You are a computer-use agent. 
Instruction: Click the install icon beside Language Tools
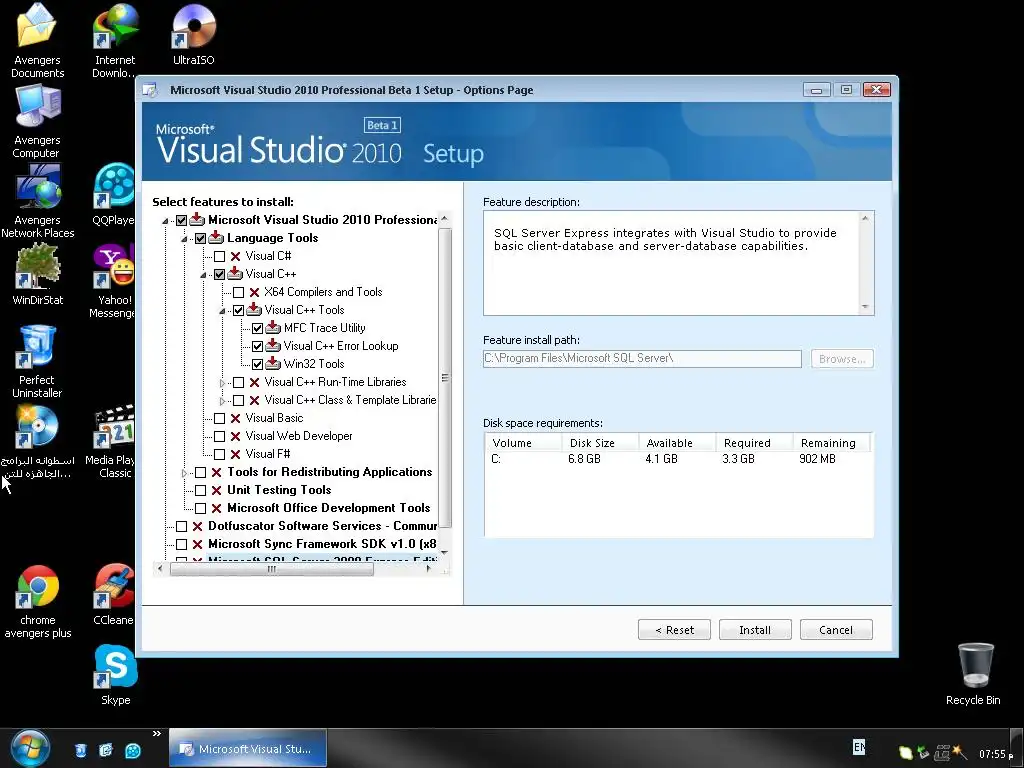tap(216, 238)
